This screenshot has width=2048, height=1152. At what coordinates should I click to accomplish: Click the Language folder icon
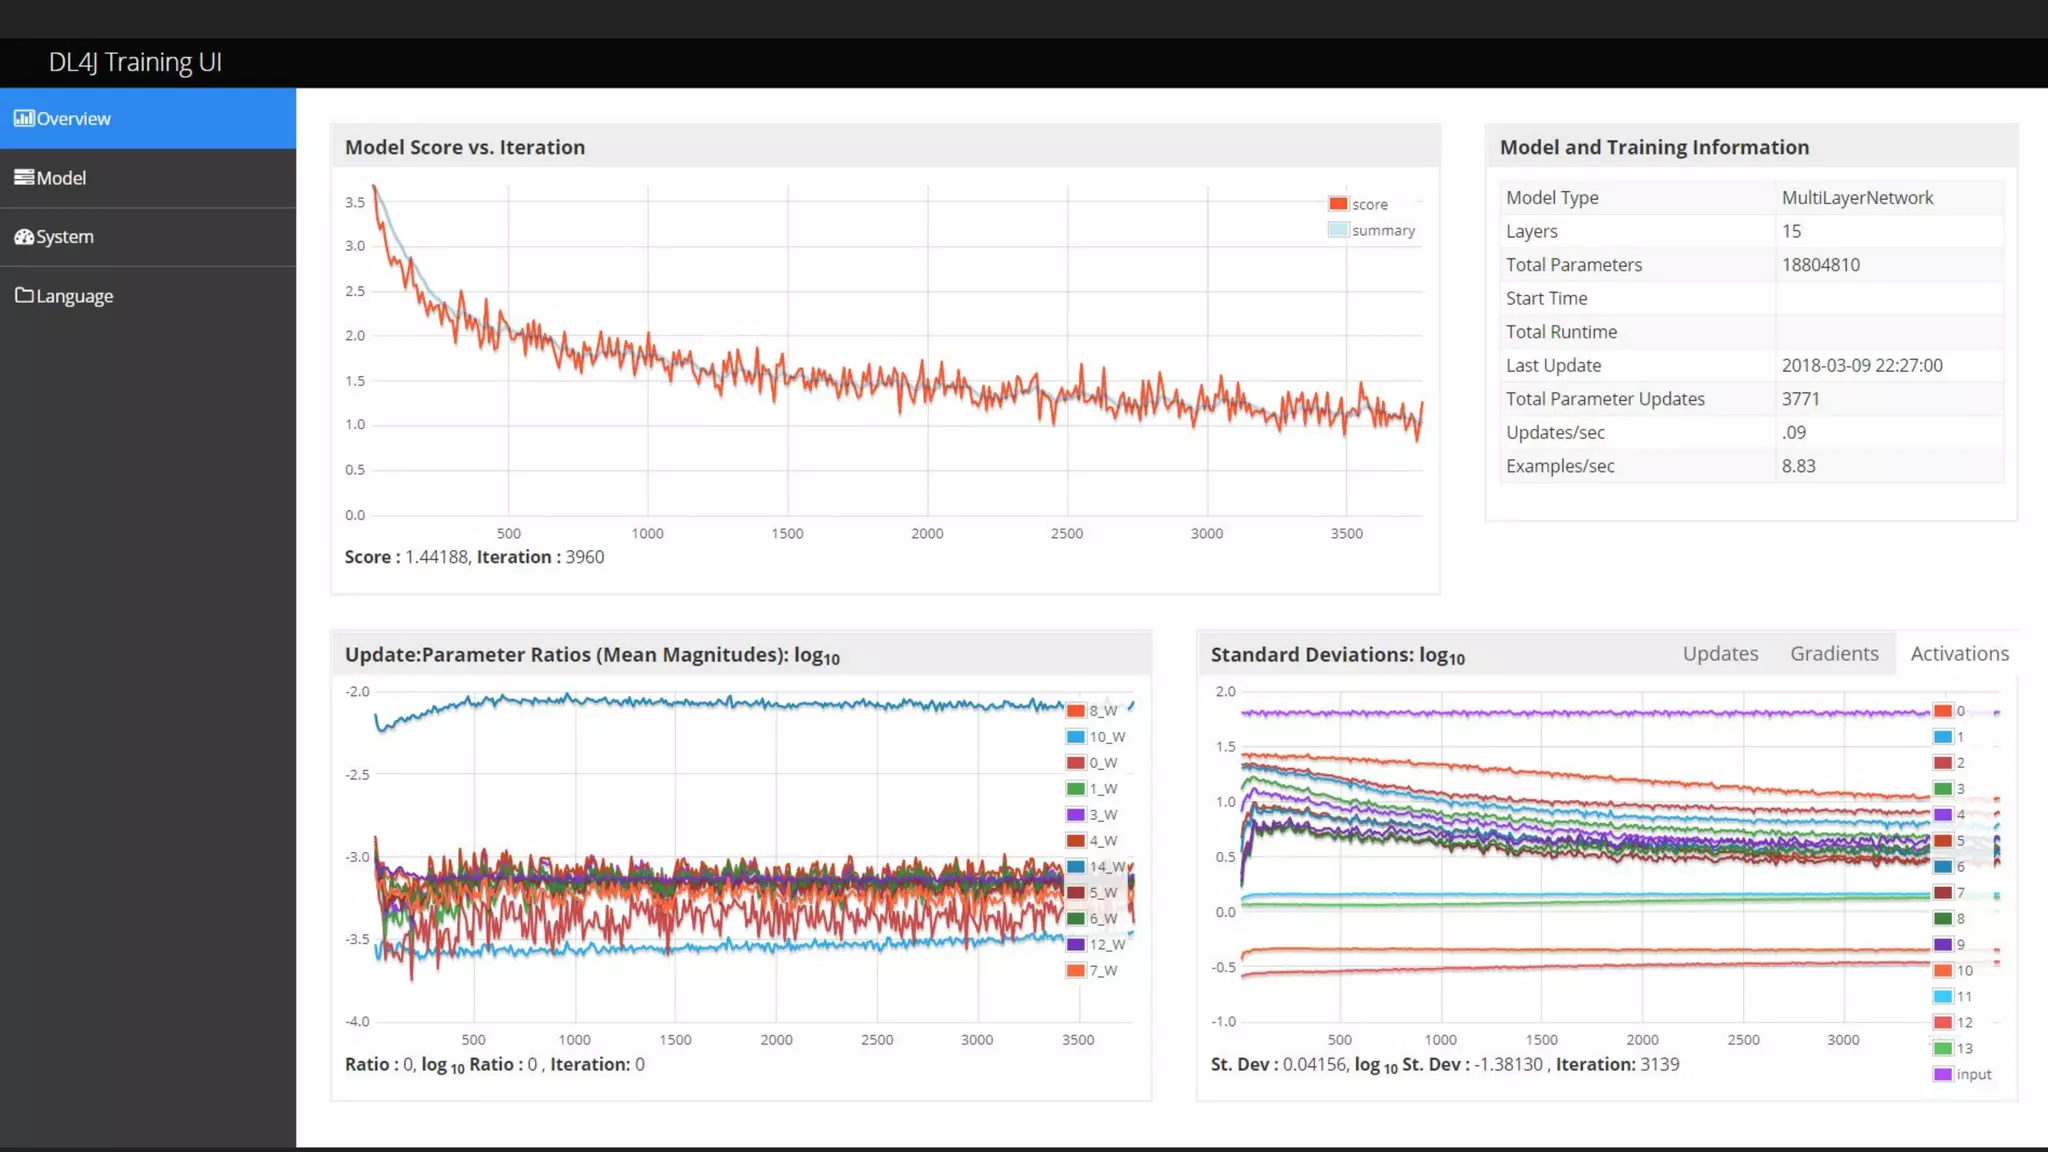[23, 296]
